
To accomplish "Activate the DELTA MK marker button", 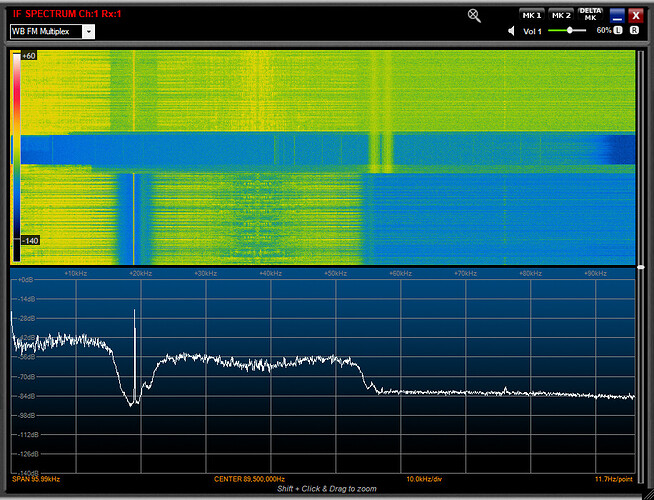I will coord(590,13).
